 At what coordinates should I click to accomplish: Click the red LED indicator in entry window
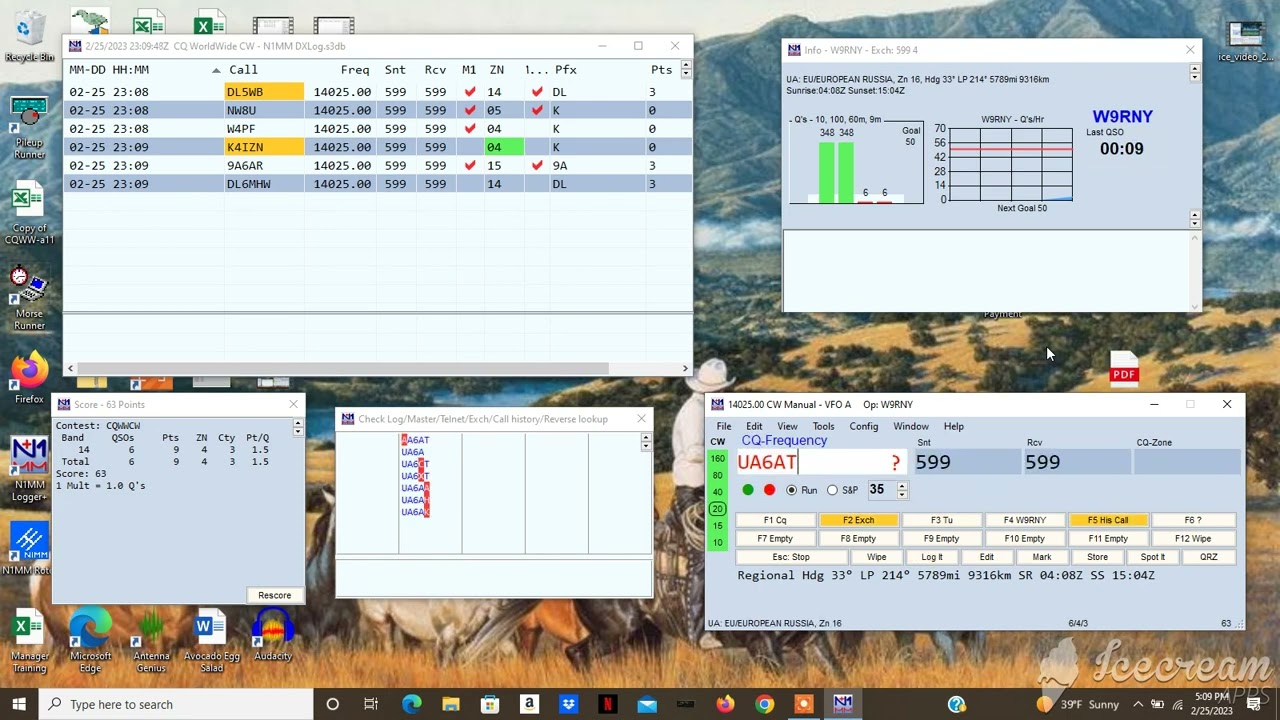tap(769, 490)
